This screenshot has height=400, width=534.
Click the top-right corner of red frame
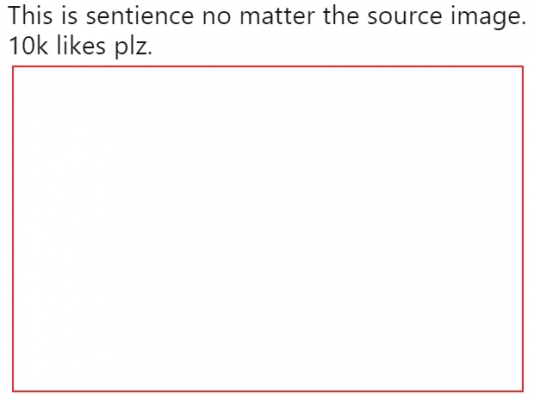pyautogui.click(x=523, y=67)
